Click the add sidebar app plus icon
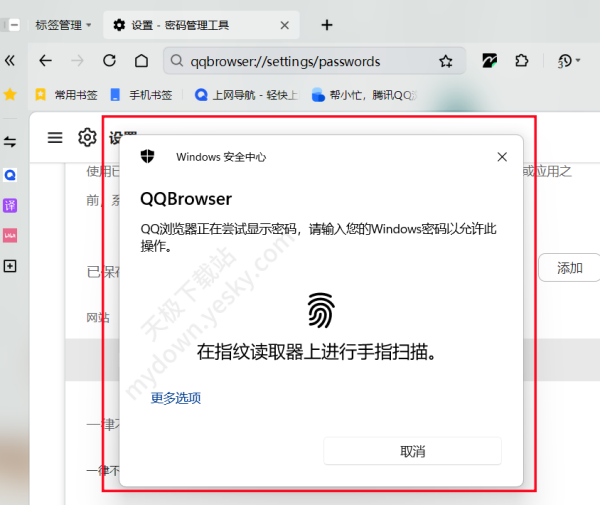Image resolution: width=600 pixels, height=505 pixels. 10,266
